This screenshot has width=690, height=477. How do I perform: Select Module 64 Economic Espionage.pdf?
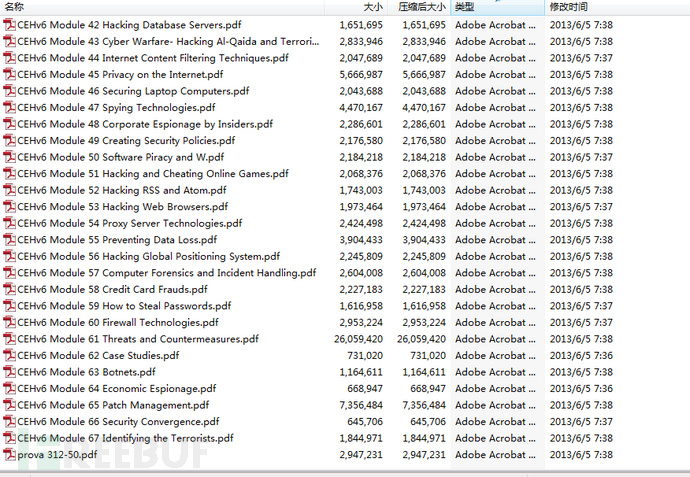pyautogui.click(x=117, y=389)
